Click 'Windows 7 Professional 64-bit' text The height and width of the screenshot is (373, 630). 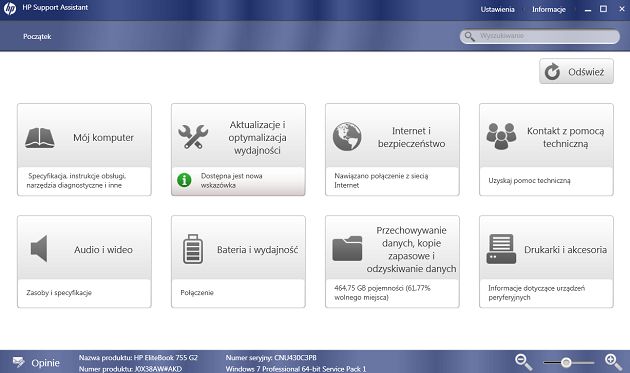[296, 369]
